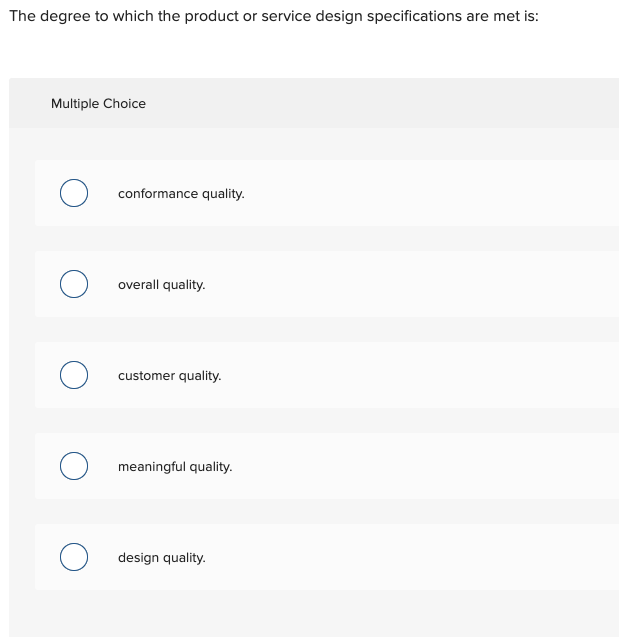Click the 'conformance quality.' answer text
Image resolution: width=619 pixels, height=637 pixels.
pos(181,194)
